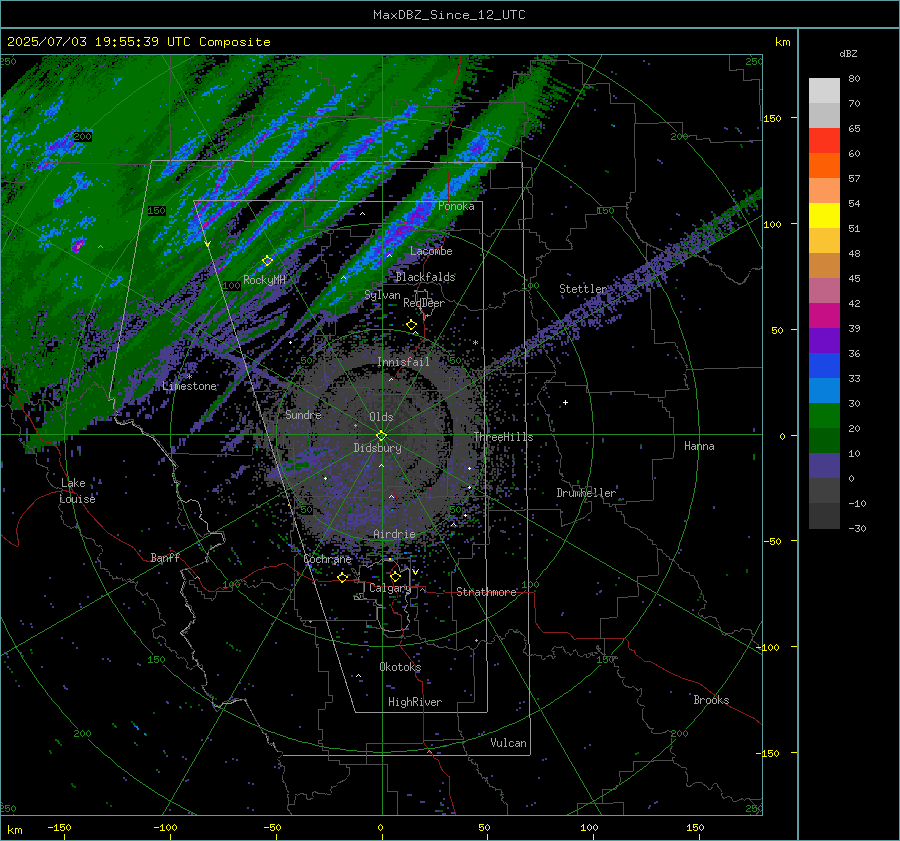Click the Strathmore label
Image resolution: width=900 pixels, height=841 pixels.
(x=486, y=592)
